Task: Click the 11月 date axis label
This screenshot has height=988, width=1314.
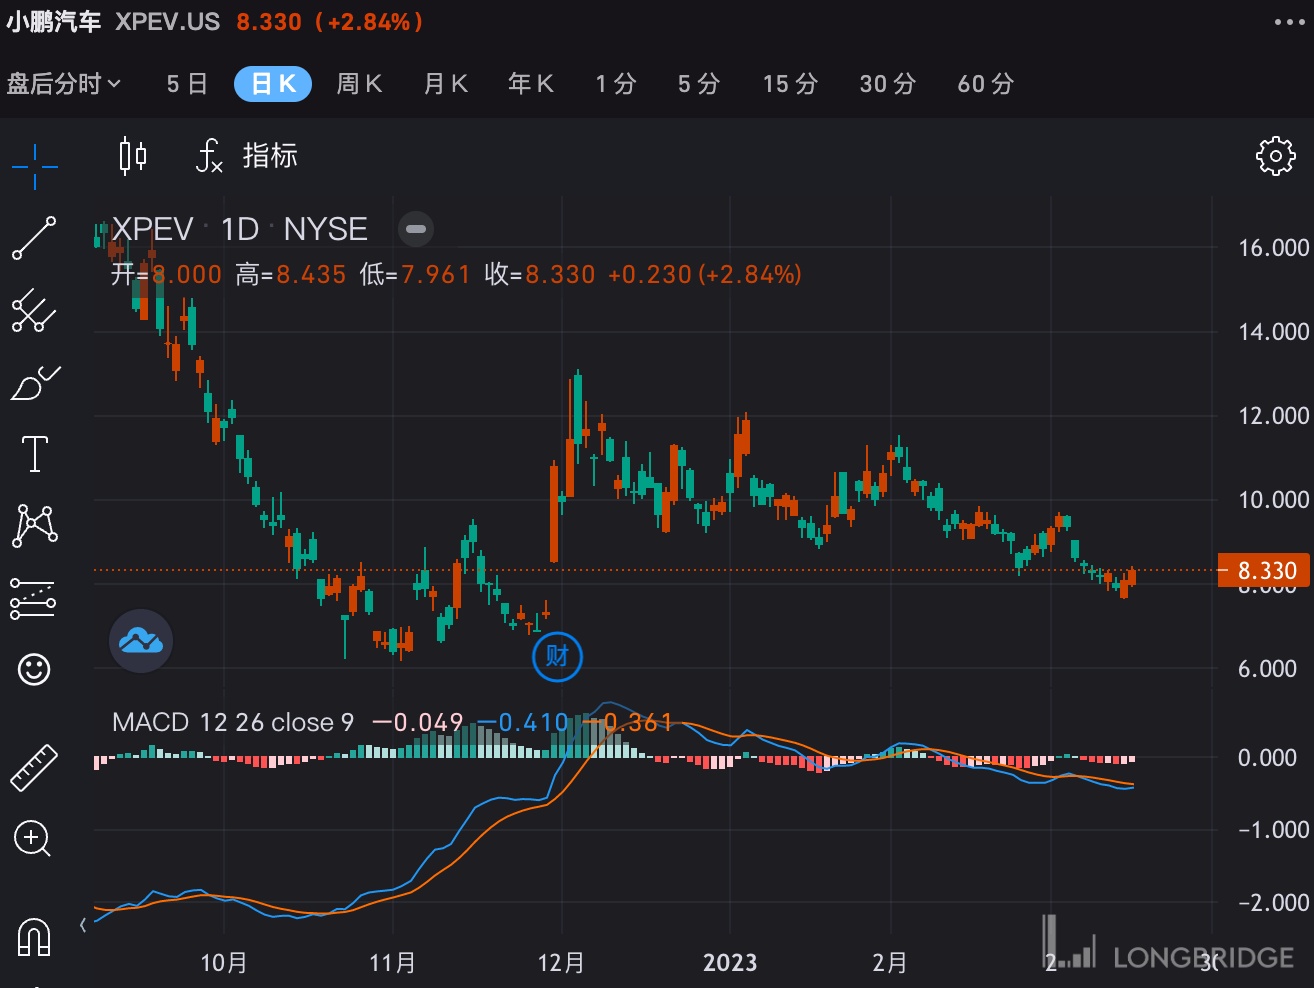Action: [x=393, y=963]
